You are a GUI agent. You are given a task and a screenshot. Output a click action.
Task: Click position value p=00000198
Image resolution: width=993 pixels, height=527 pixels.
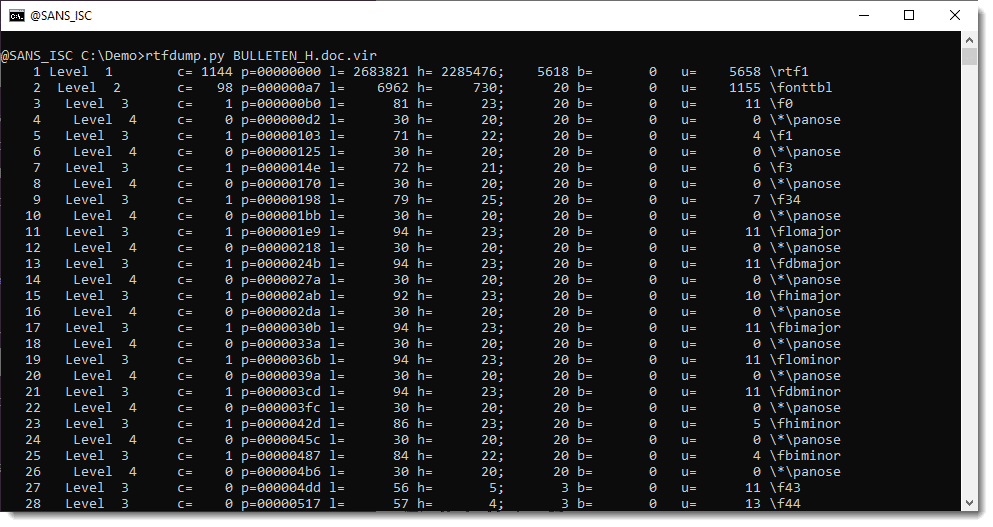pos(281,200)
